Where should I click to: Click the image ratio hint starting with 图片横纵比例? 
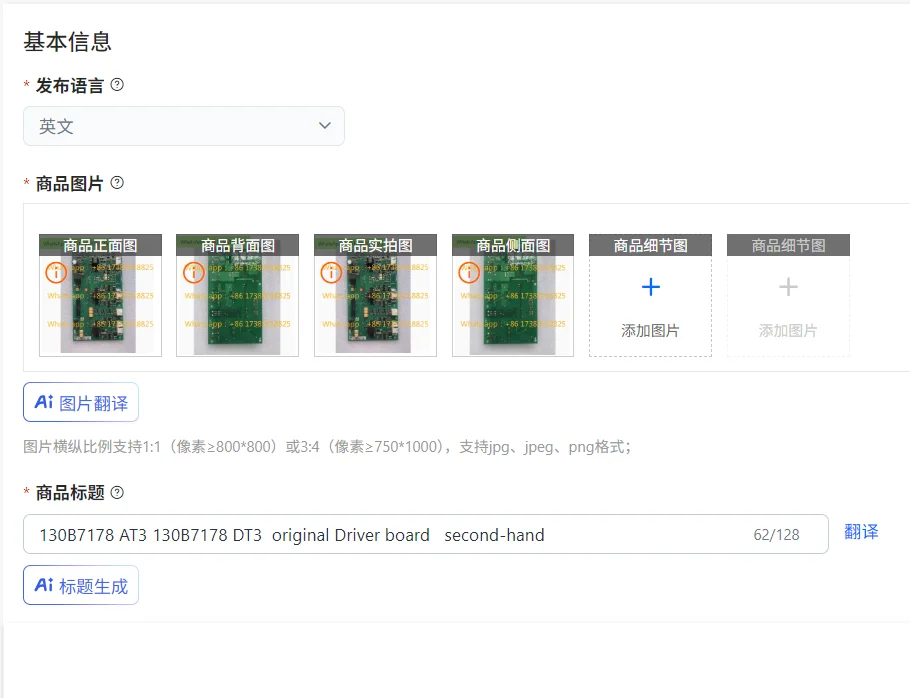(x=327, y=447)
